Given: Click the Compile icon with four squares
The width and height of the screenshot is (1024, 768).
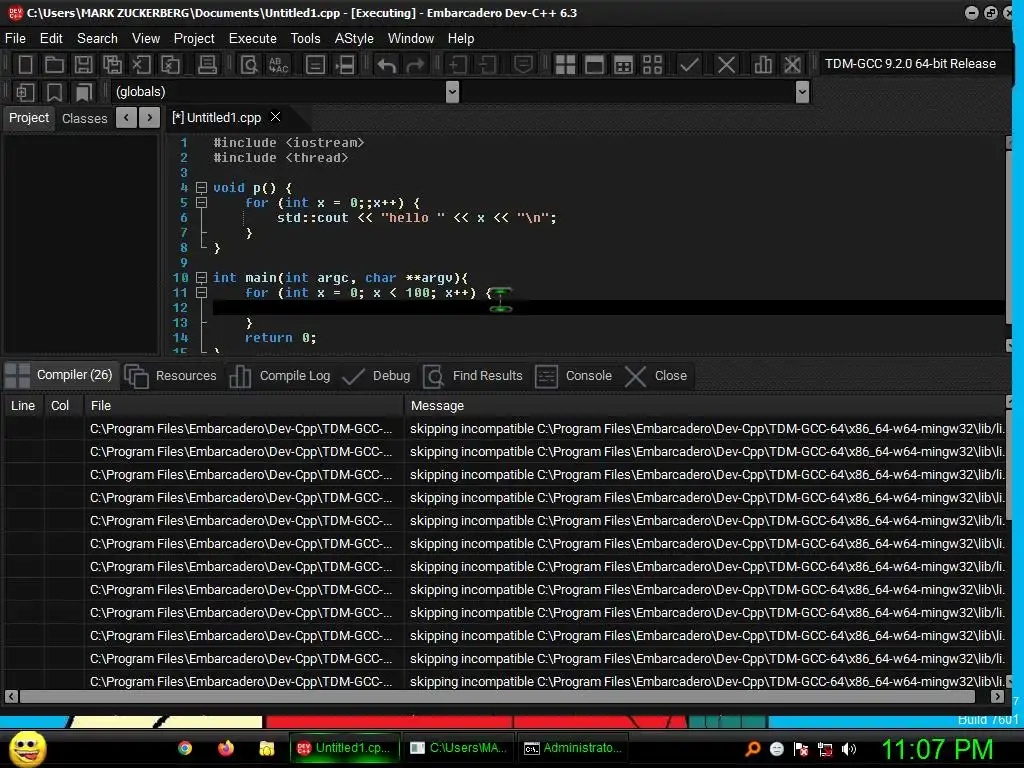Looking at the screenshot, I should tap(565, 65).
